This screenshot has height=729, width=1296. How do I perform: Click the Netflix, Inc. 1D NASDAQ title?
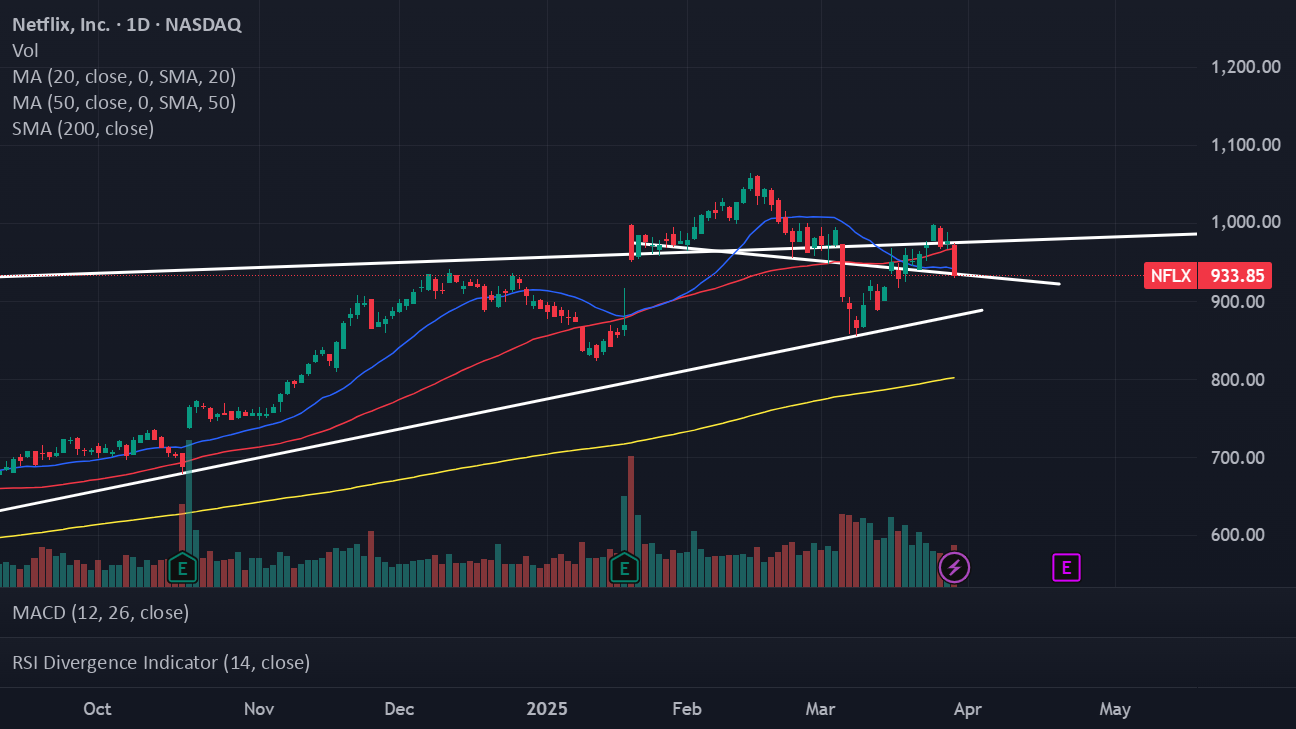click(126, 25)
